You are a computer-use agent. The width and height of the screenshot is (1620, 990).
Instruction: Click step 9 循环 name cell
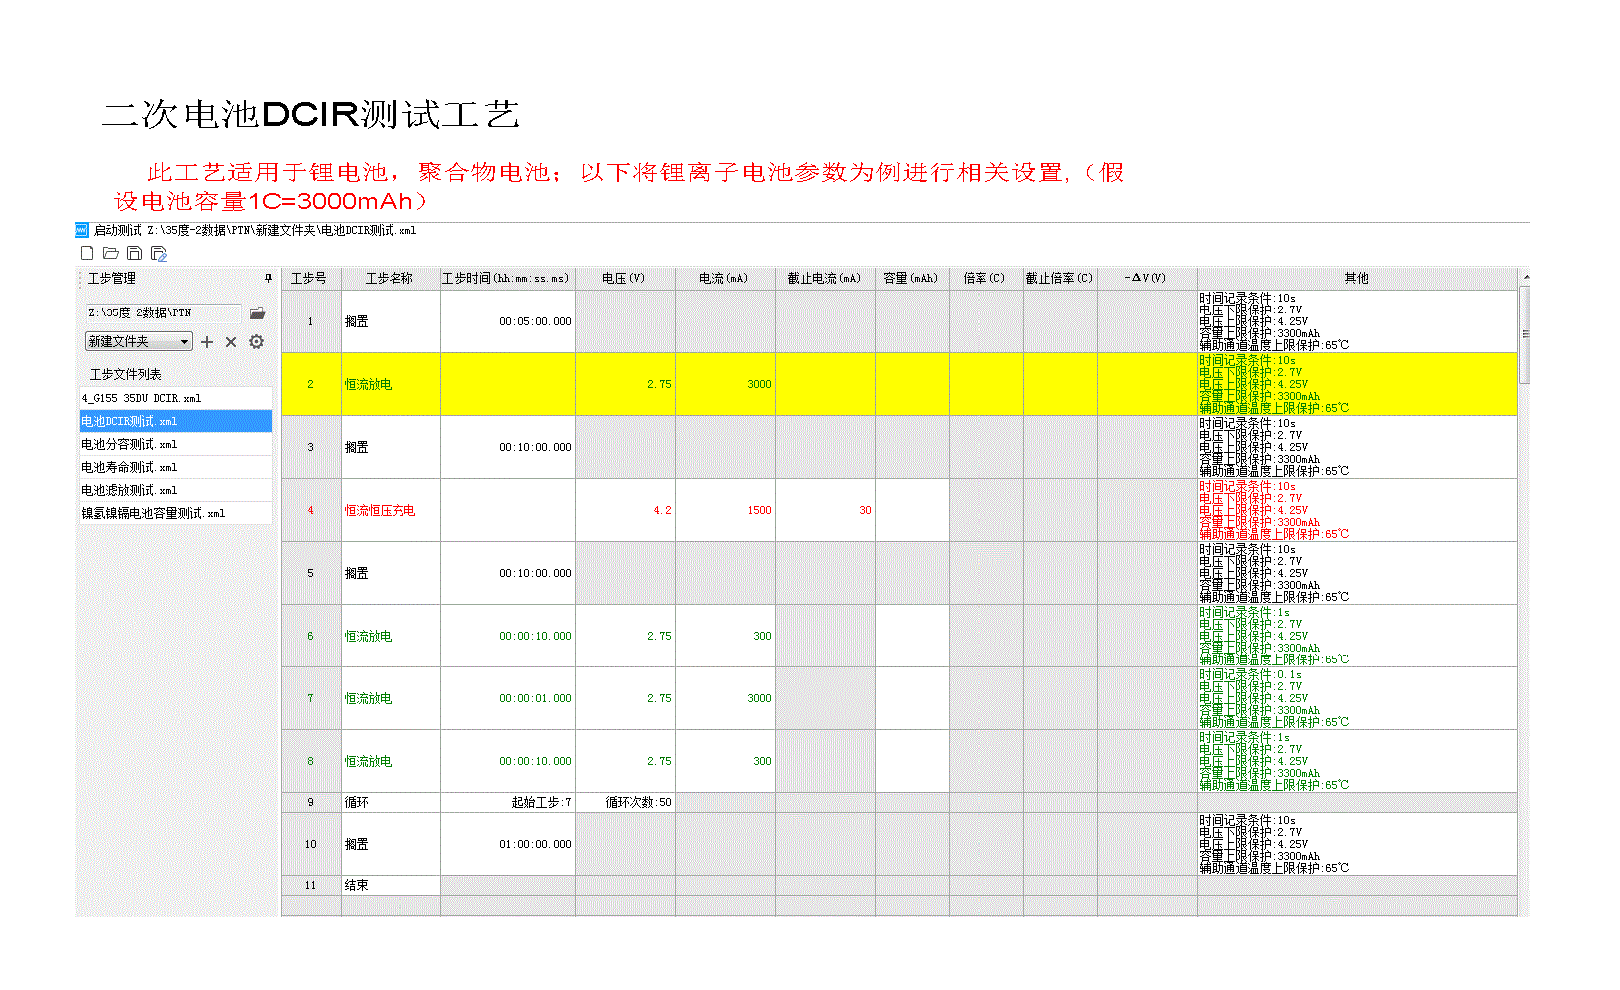(x=390, y=802)
